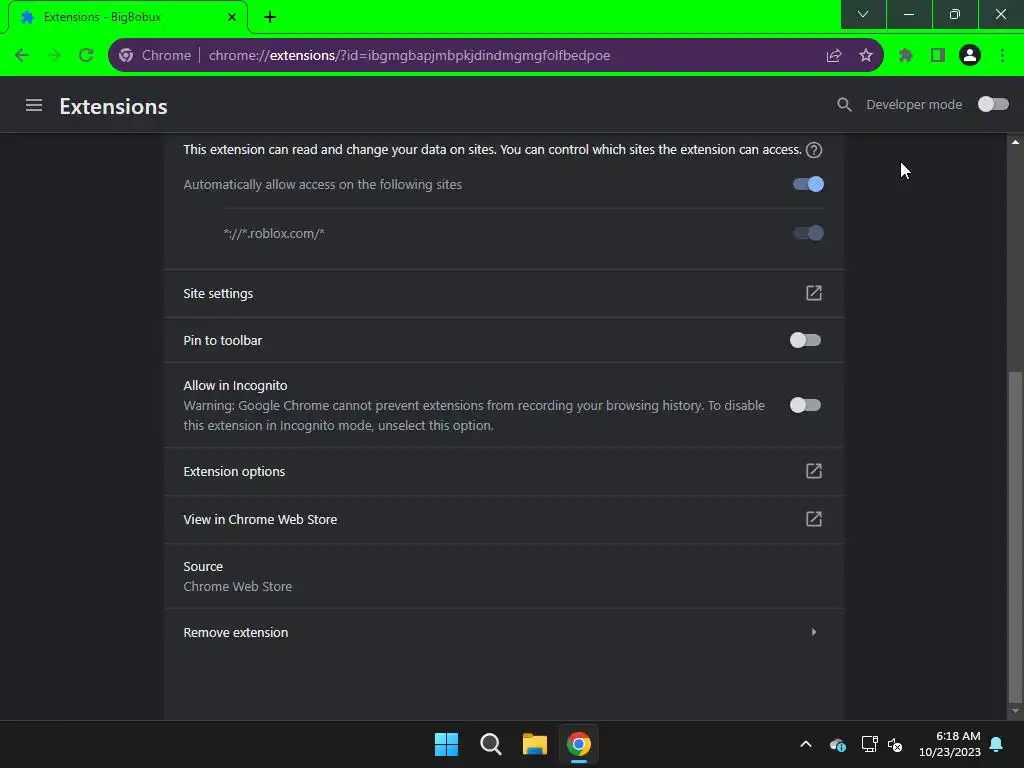Click View in Chrome Web Store label

pos(261,519)
